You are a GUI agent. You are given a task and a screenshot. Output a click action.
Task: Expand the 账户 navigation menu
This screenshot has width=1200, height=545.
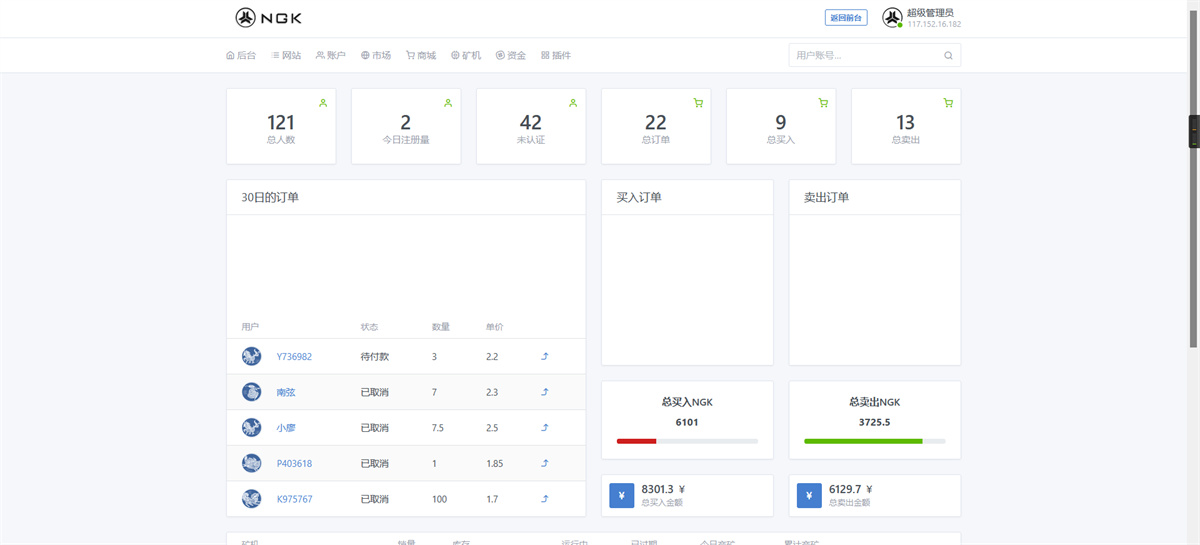pyautogui.click(x=331, y=56)
